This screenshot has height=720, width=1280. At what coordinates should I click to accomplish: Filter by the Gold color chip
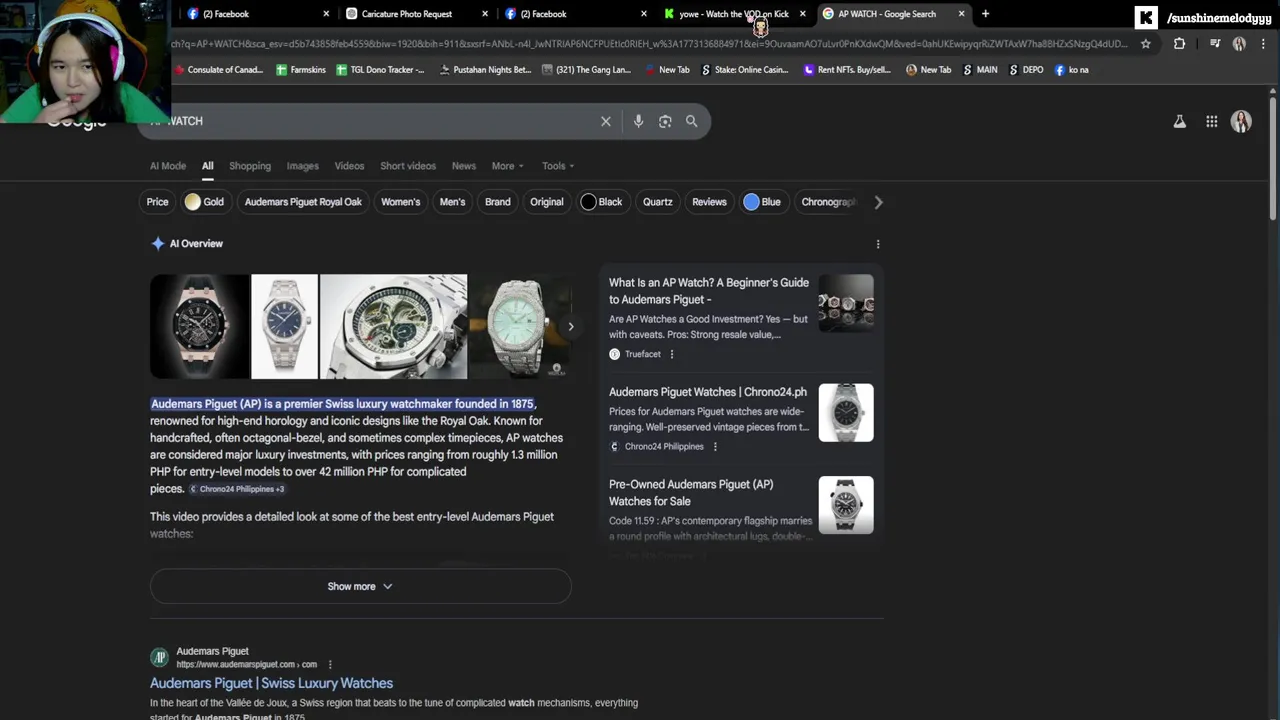[x=205, y=202]
